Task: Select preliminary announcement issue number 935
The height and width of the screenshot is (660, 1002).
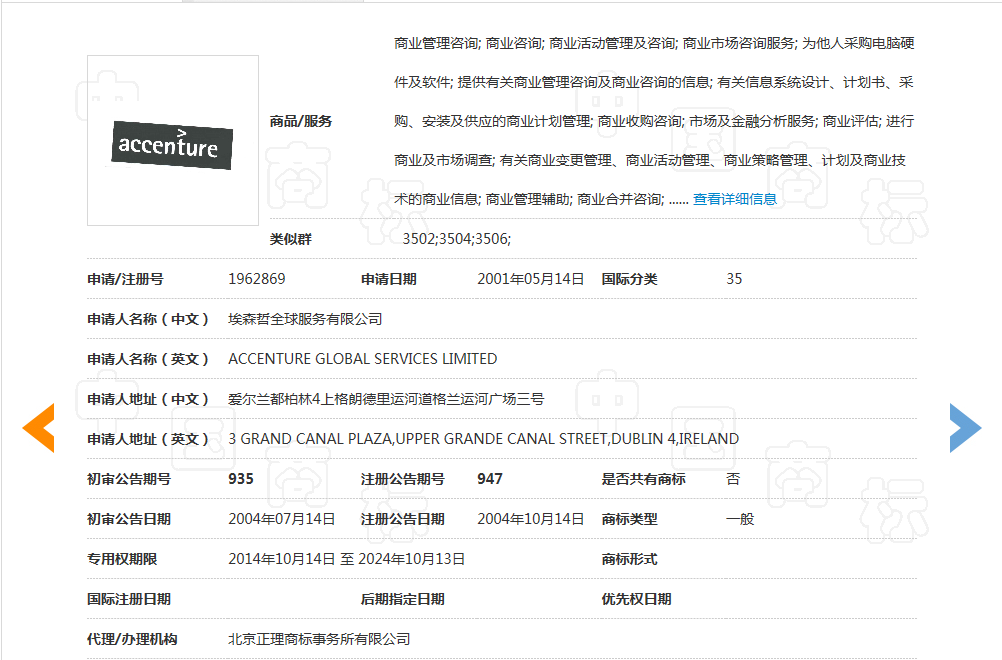Action: (x=241, y=479)
